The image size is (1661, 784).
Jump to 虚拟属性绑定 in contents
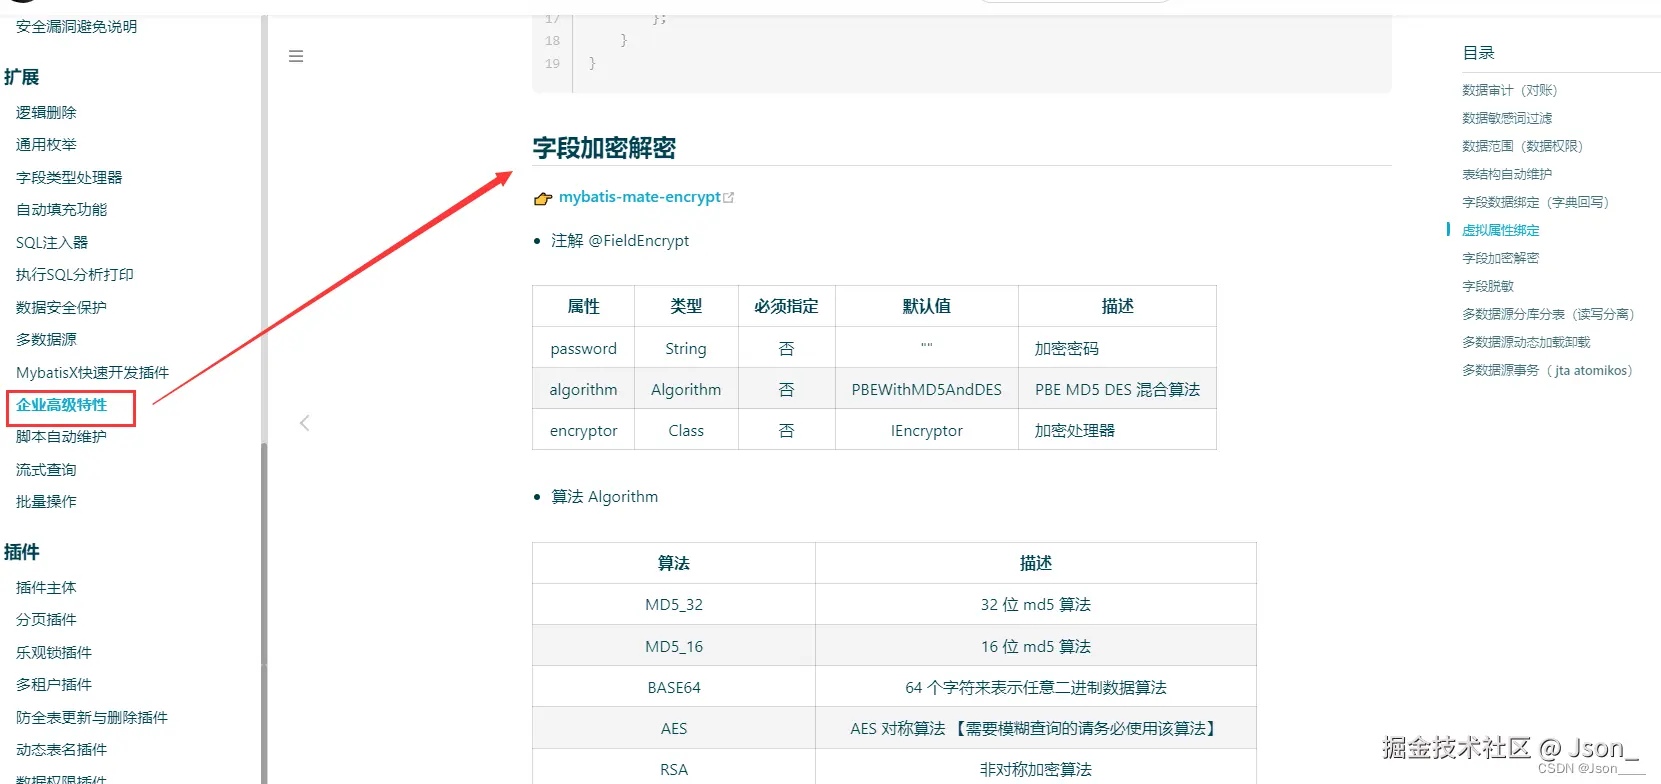1501,230
